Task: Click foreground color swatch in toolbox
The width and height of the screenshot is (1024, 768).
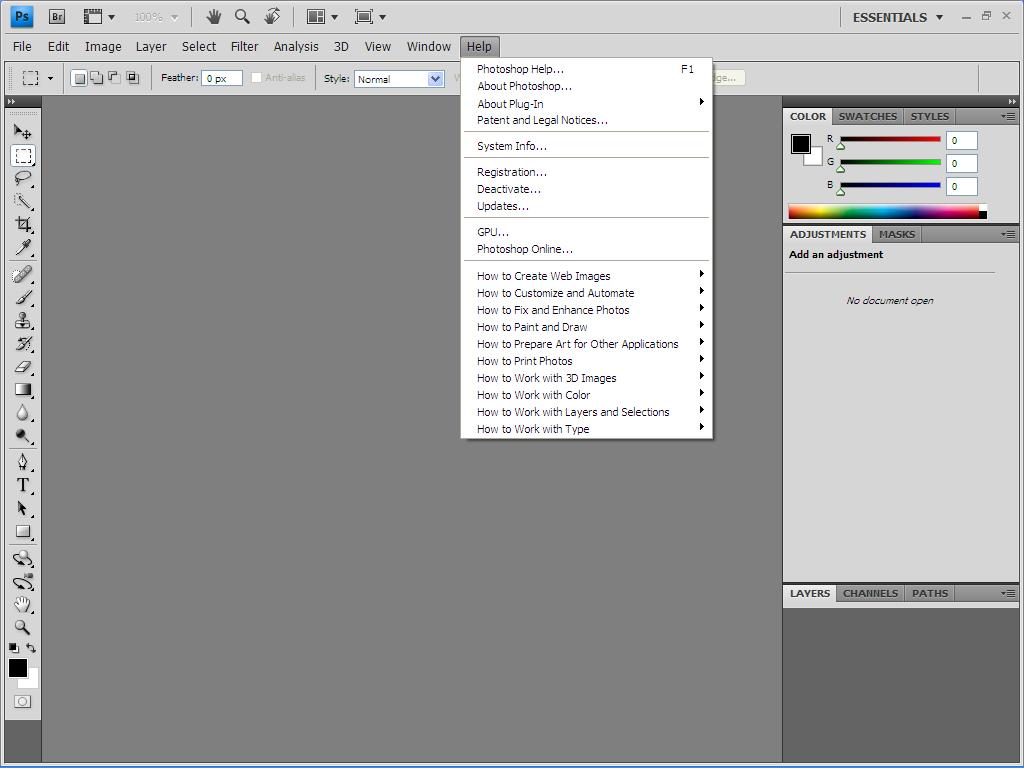Action: point(18,667)
